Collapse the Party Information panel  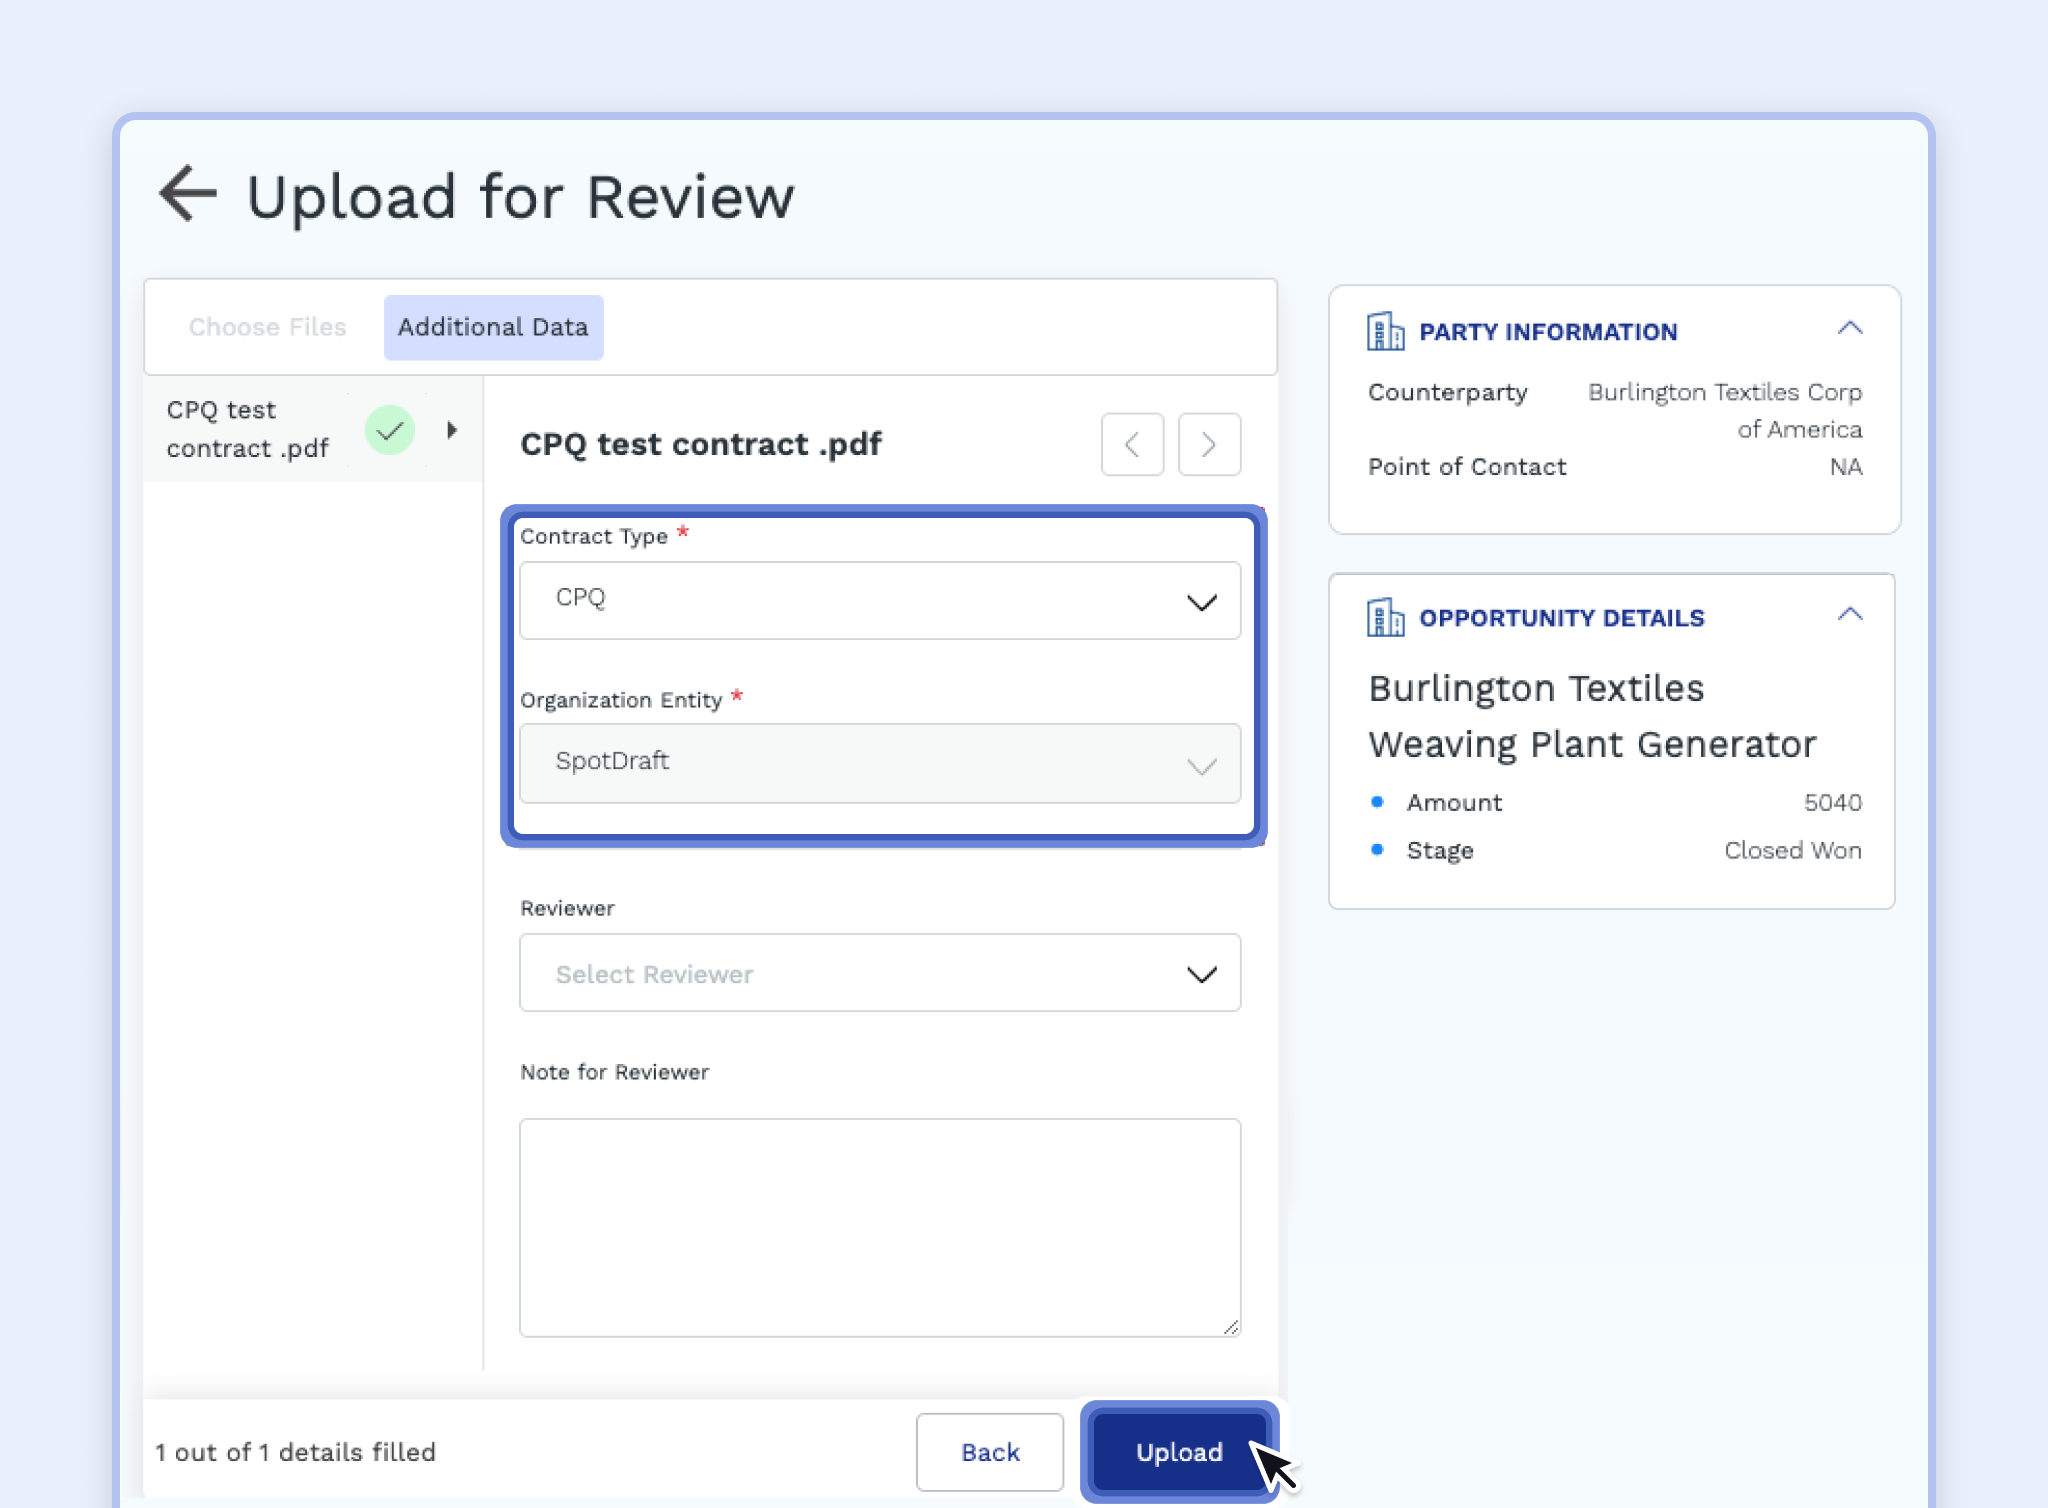pos(1850,328)
